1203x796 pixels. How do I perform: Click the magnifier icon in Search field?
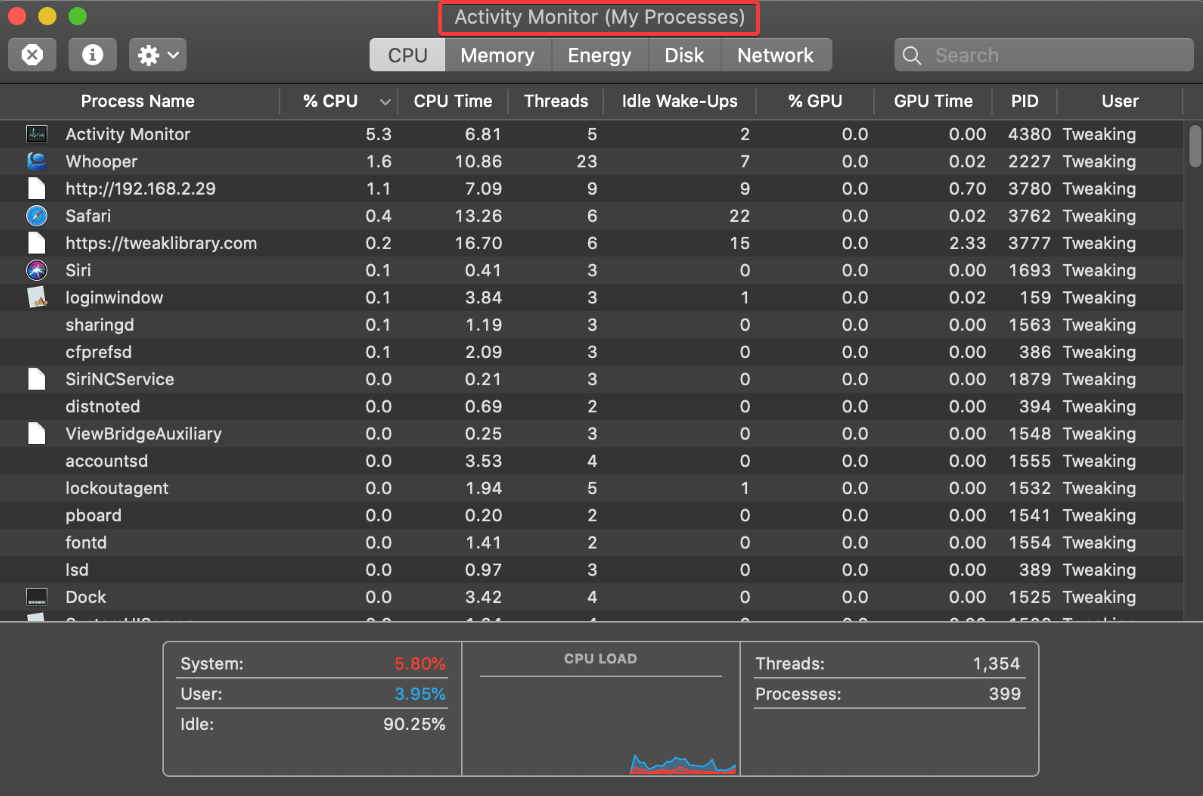pos(911,56)
